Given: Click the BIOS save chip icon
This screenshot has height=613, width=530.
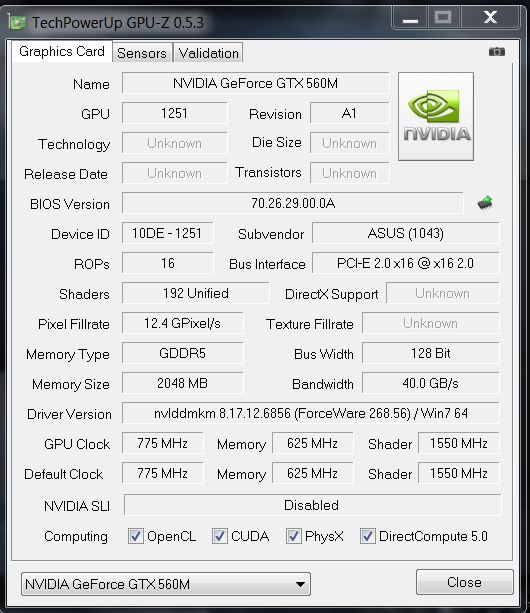Looking at the screenshot, I should pyautogui.click(x=485, y=203).
